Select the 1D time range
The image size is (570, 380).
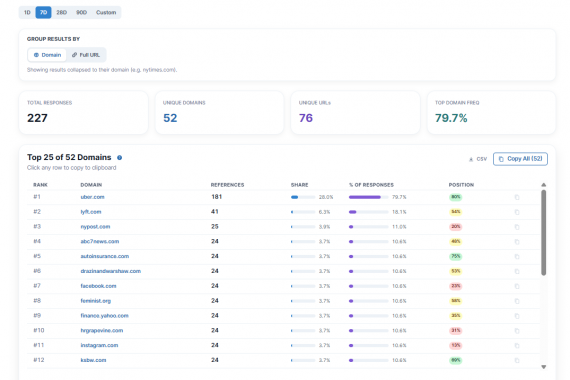(x=27, y=12)
